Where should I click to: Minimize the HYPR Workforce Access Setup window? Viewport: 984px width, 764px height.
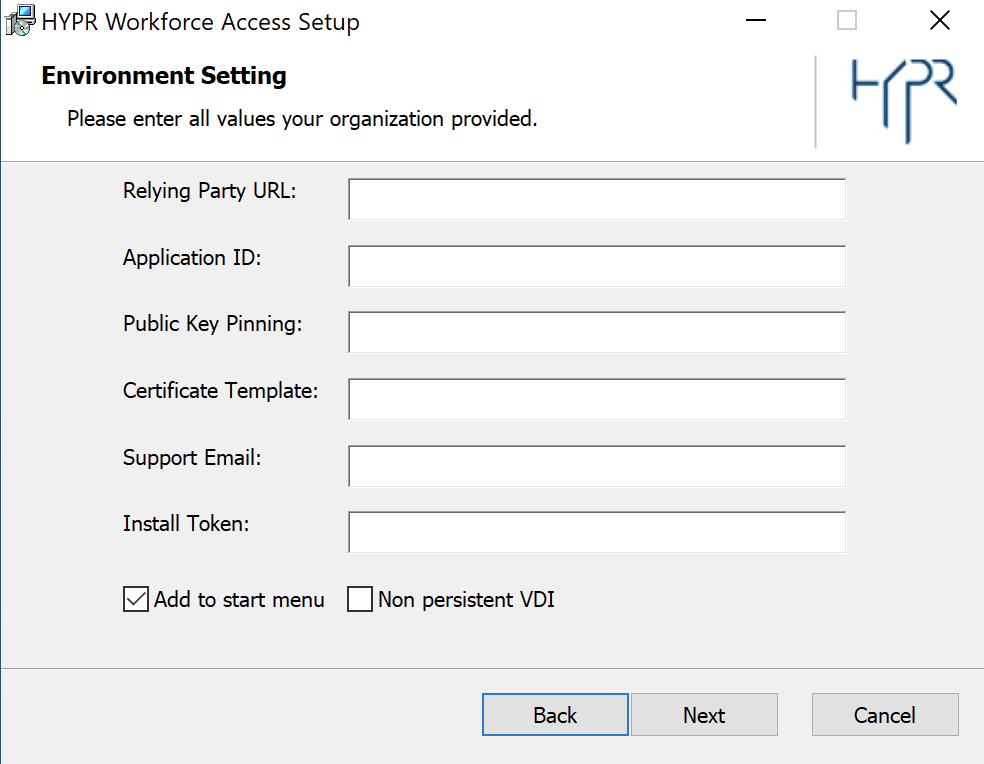coord(756,21)
